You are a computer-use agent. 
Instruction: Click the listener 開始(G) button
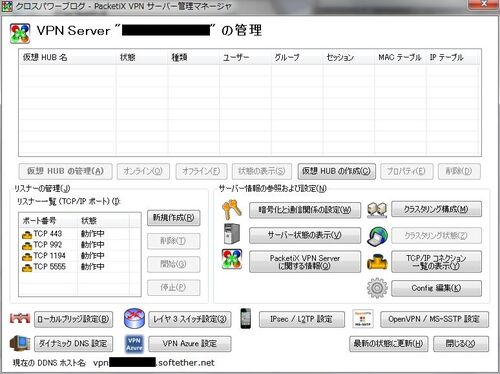coord(174,264)
